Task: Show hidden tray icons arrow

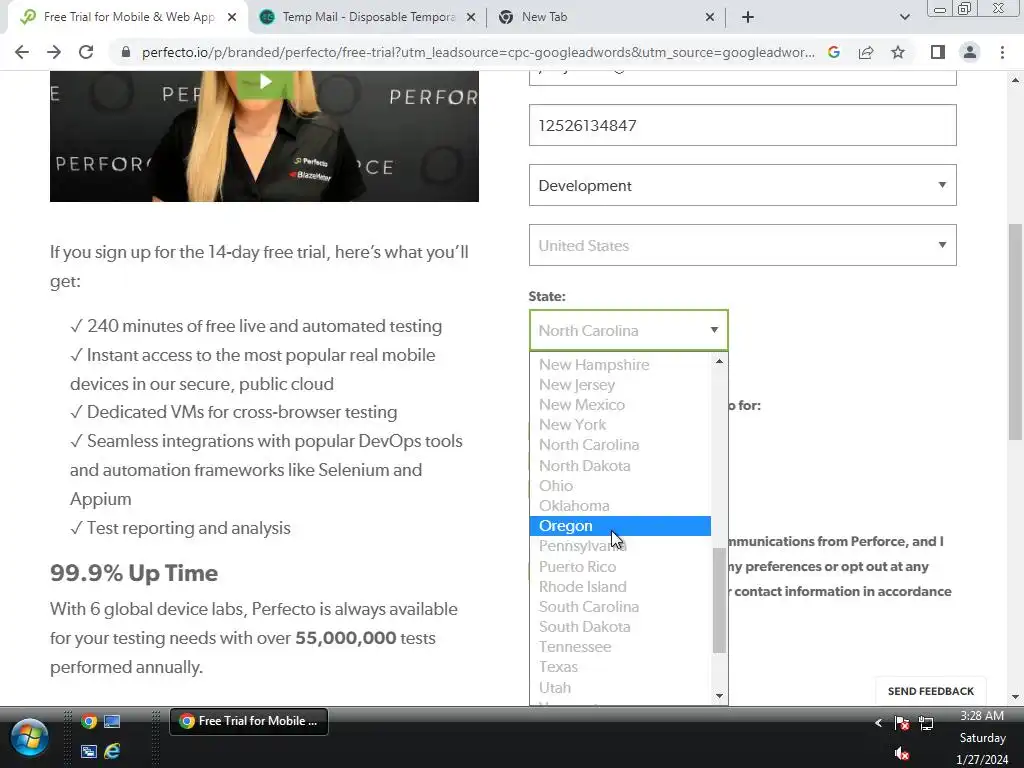Action: point(878,723)
